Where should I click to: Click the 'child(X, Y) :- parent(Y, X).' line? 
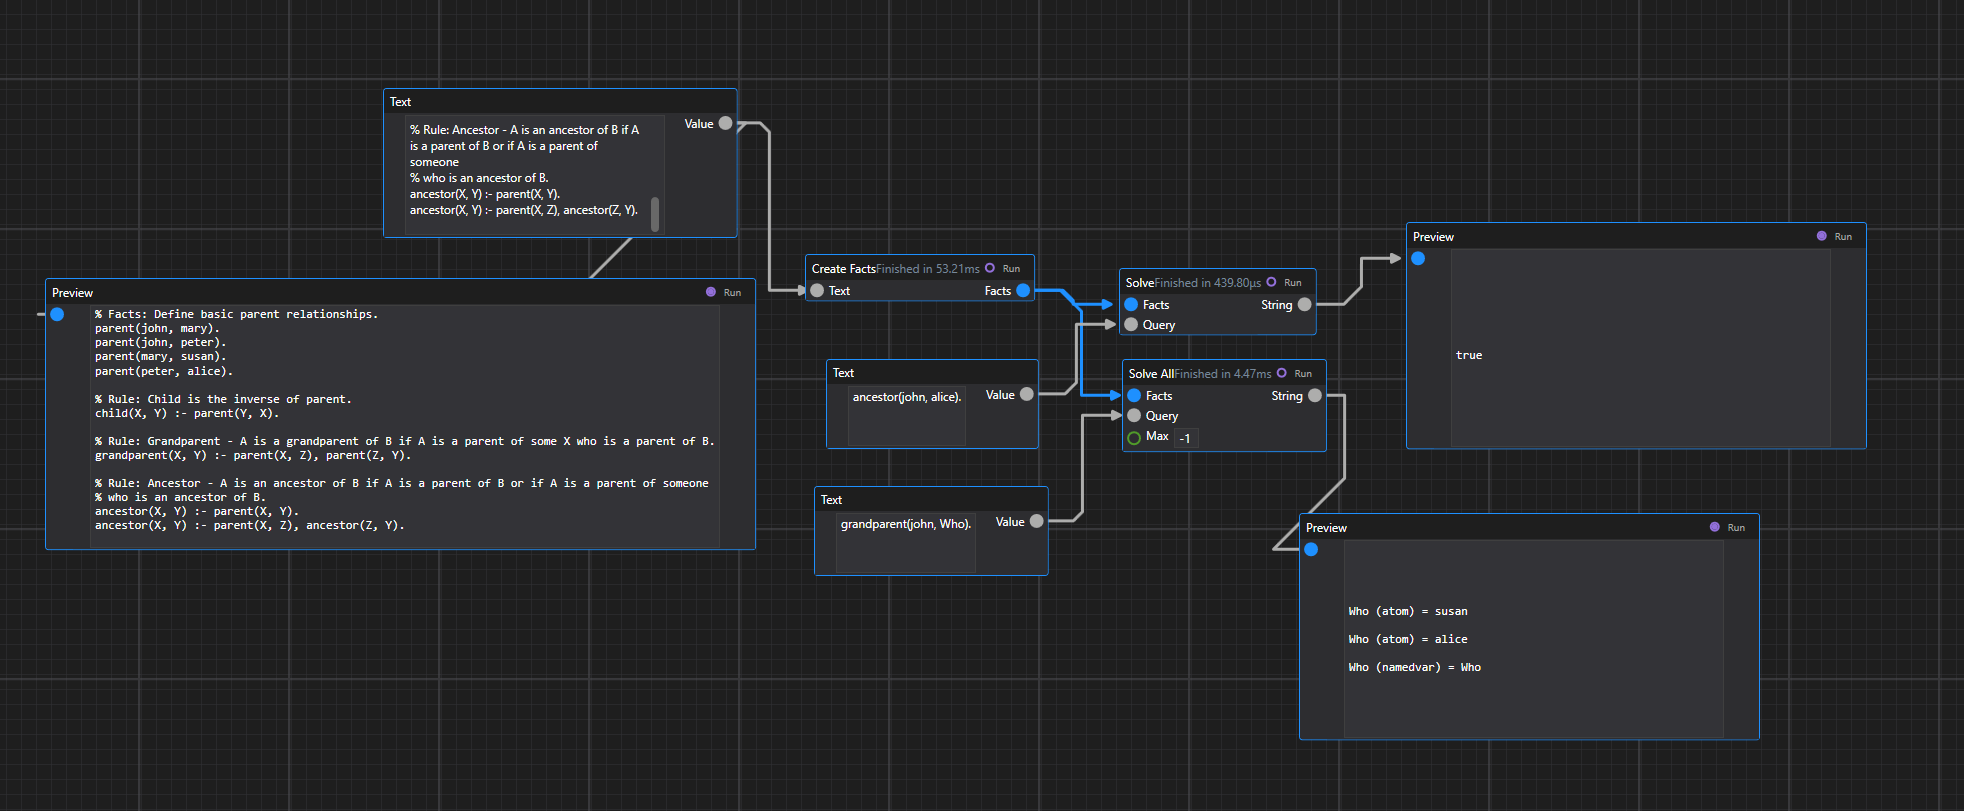(x=187, y=413)
